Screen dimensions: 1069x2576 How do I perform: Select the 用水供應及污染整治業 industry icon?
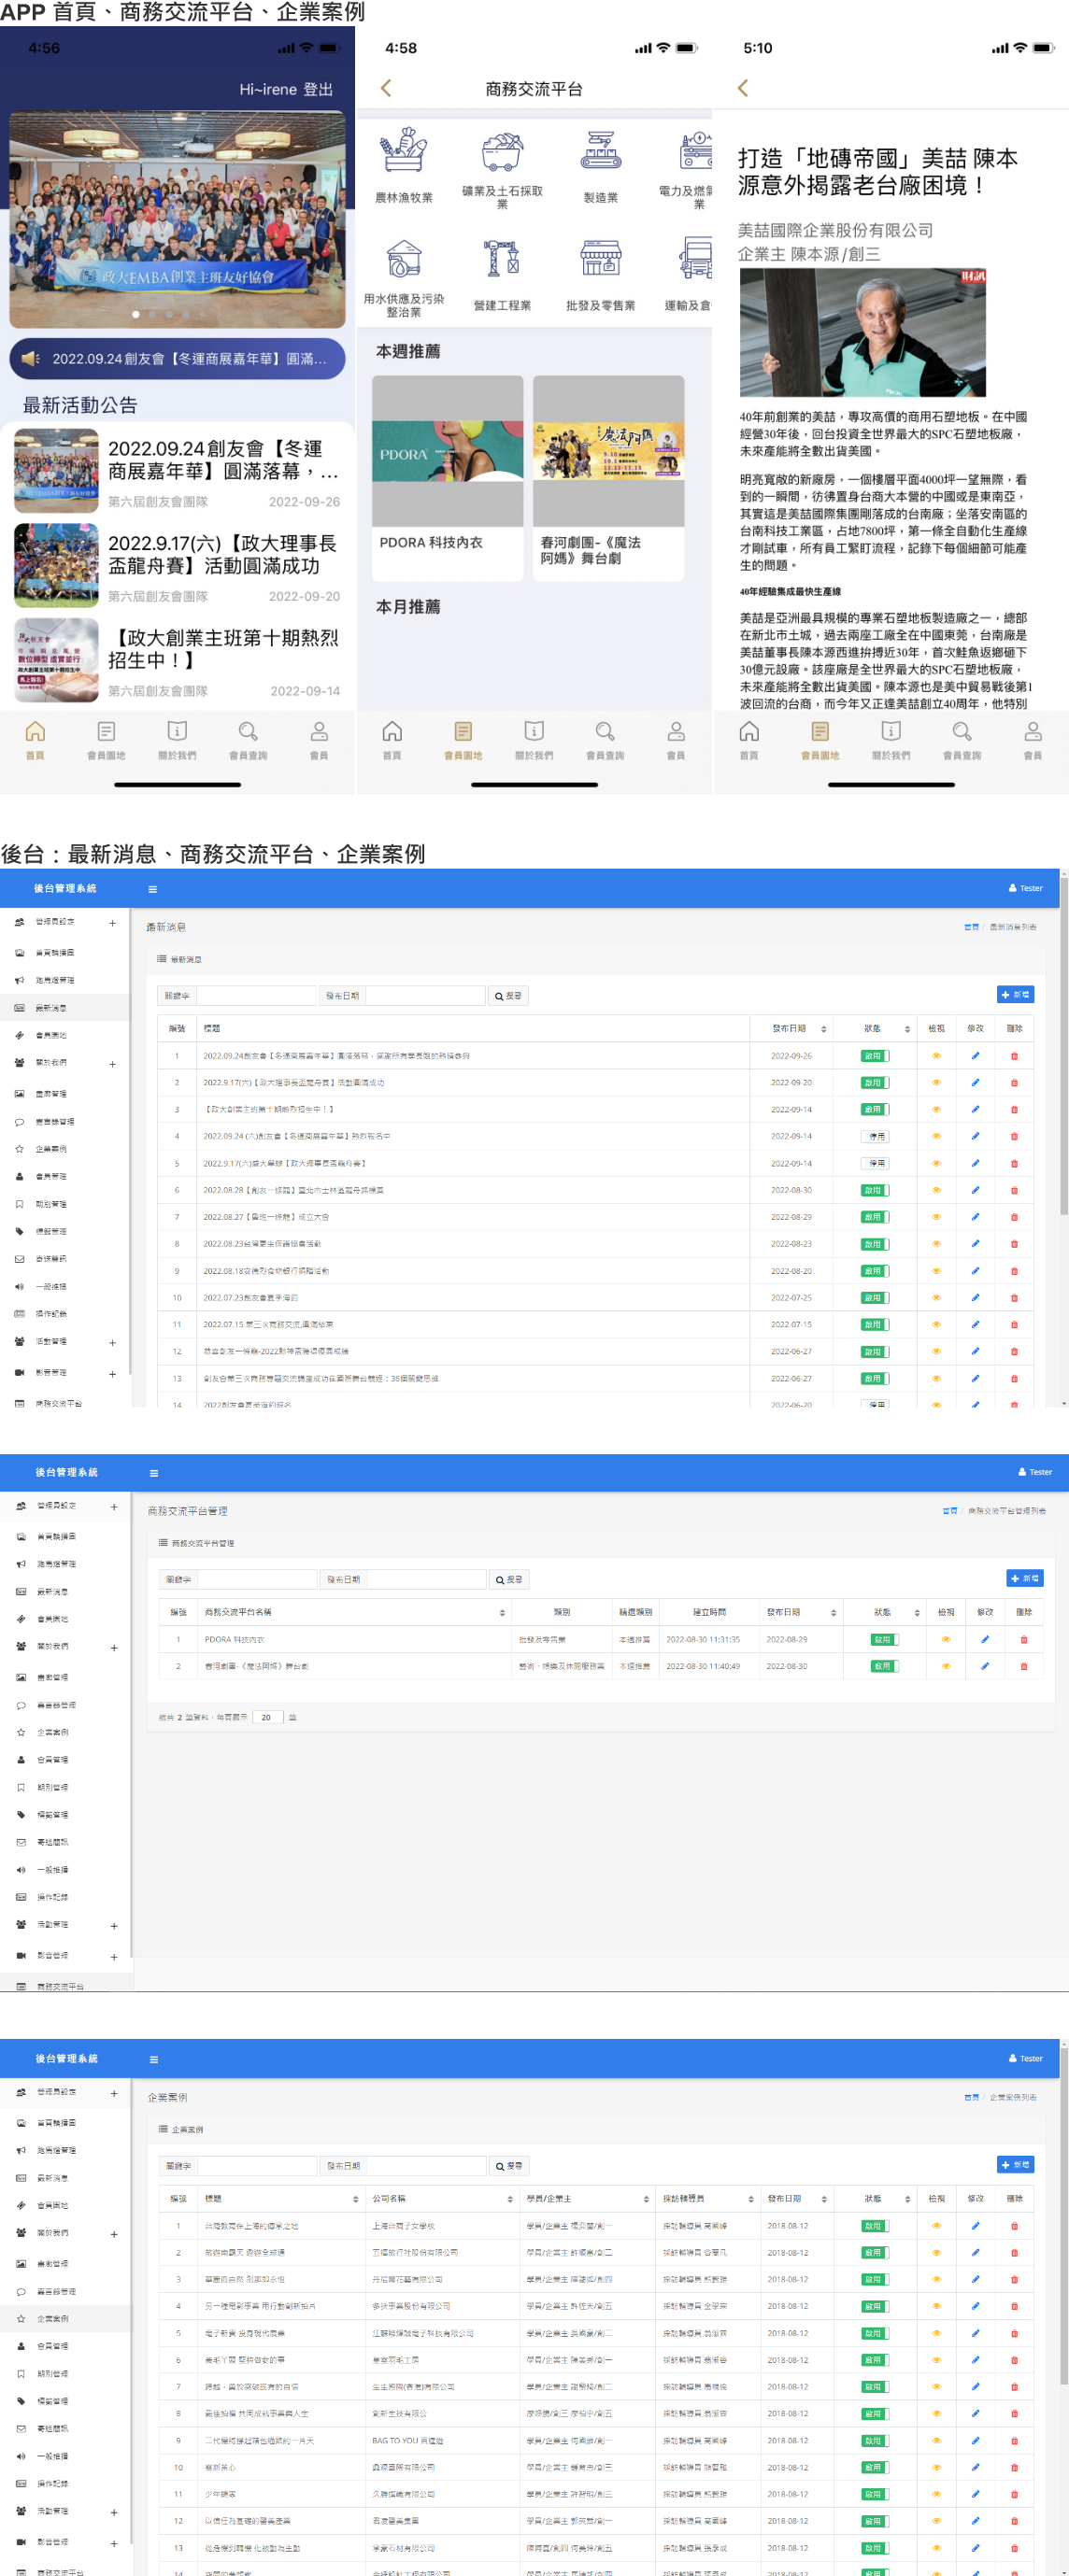coord(404,259)
